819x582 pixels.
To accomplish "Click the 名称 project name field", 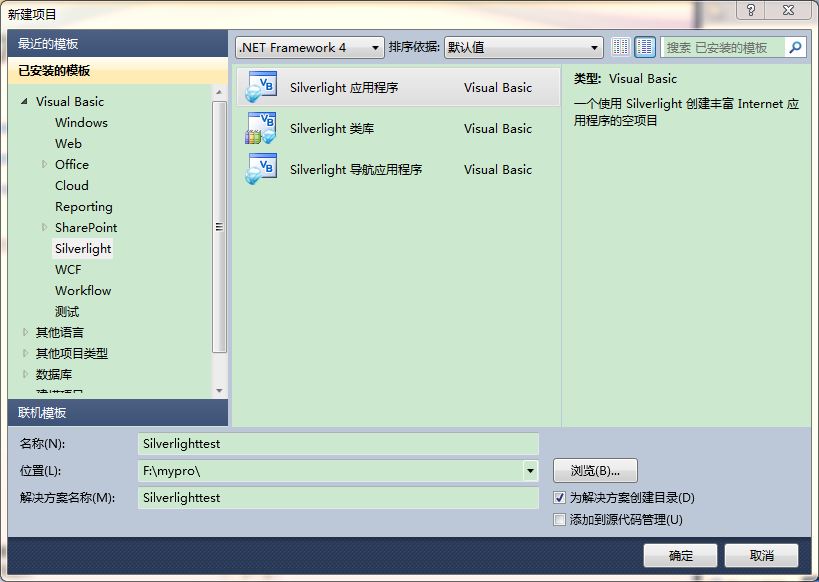I will (x=340, y=443).
